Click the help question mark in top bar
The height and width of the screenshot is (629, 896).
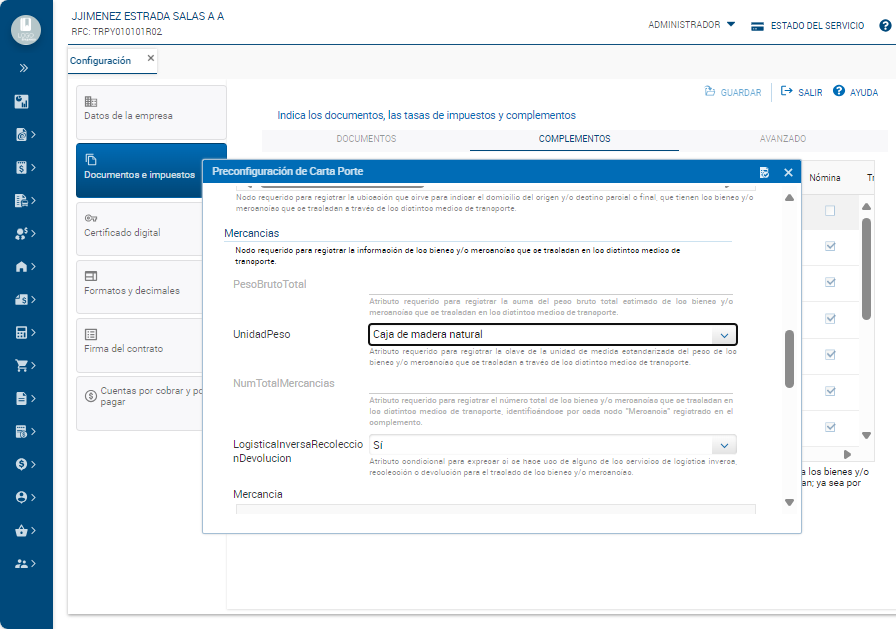point(884,25)
